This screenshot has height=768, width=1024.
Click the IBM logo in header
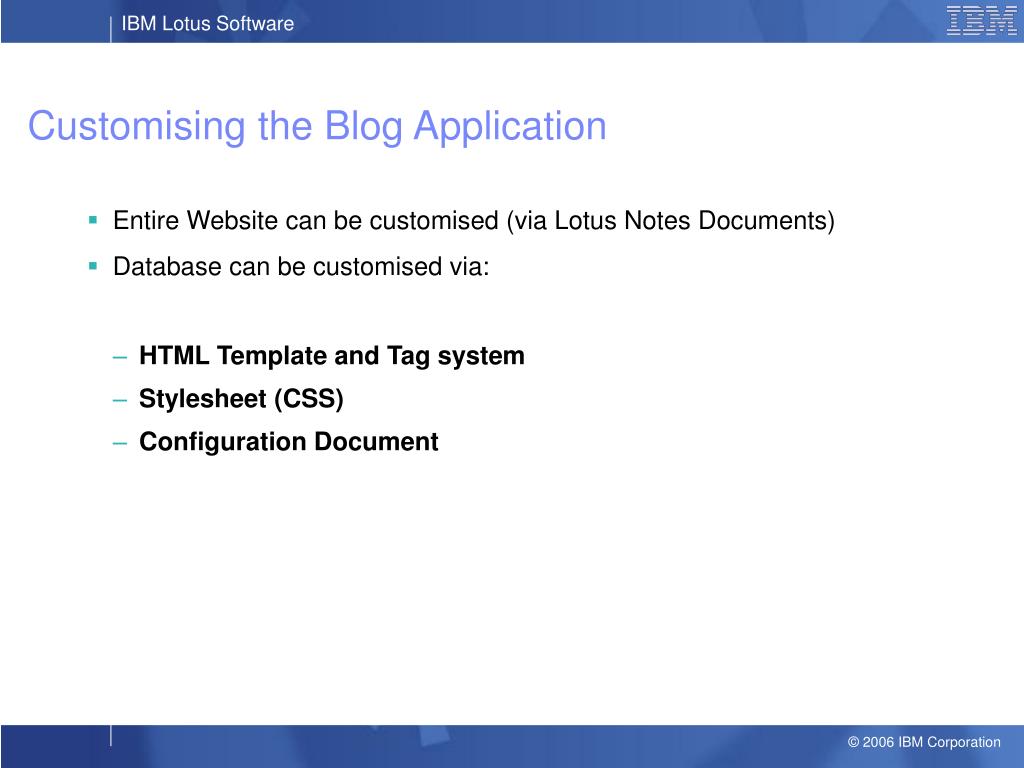(982, 20)
